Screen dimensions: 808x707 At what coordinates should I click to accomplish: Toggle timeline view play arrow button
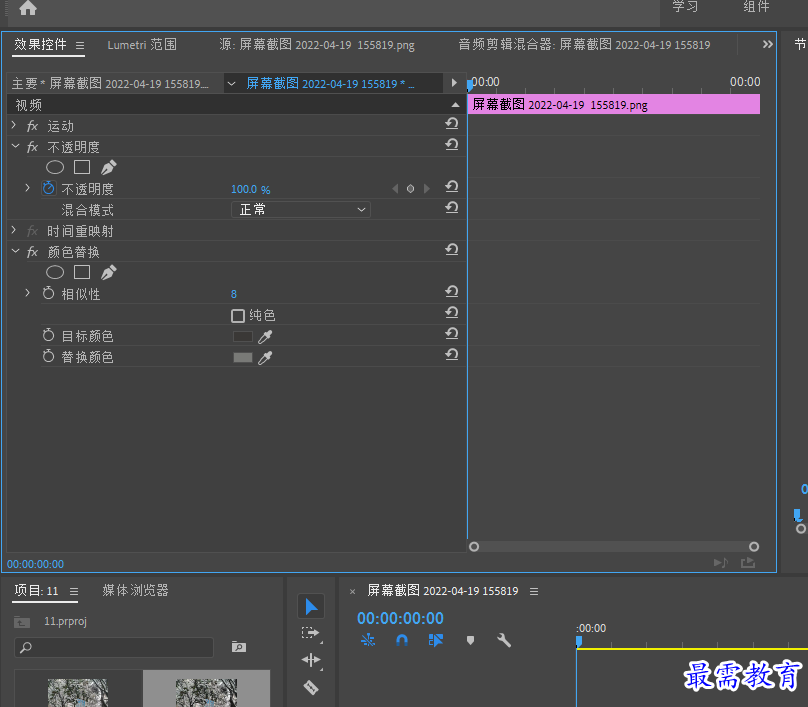[x=454, y=83]
